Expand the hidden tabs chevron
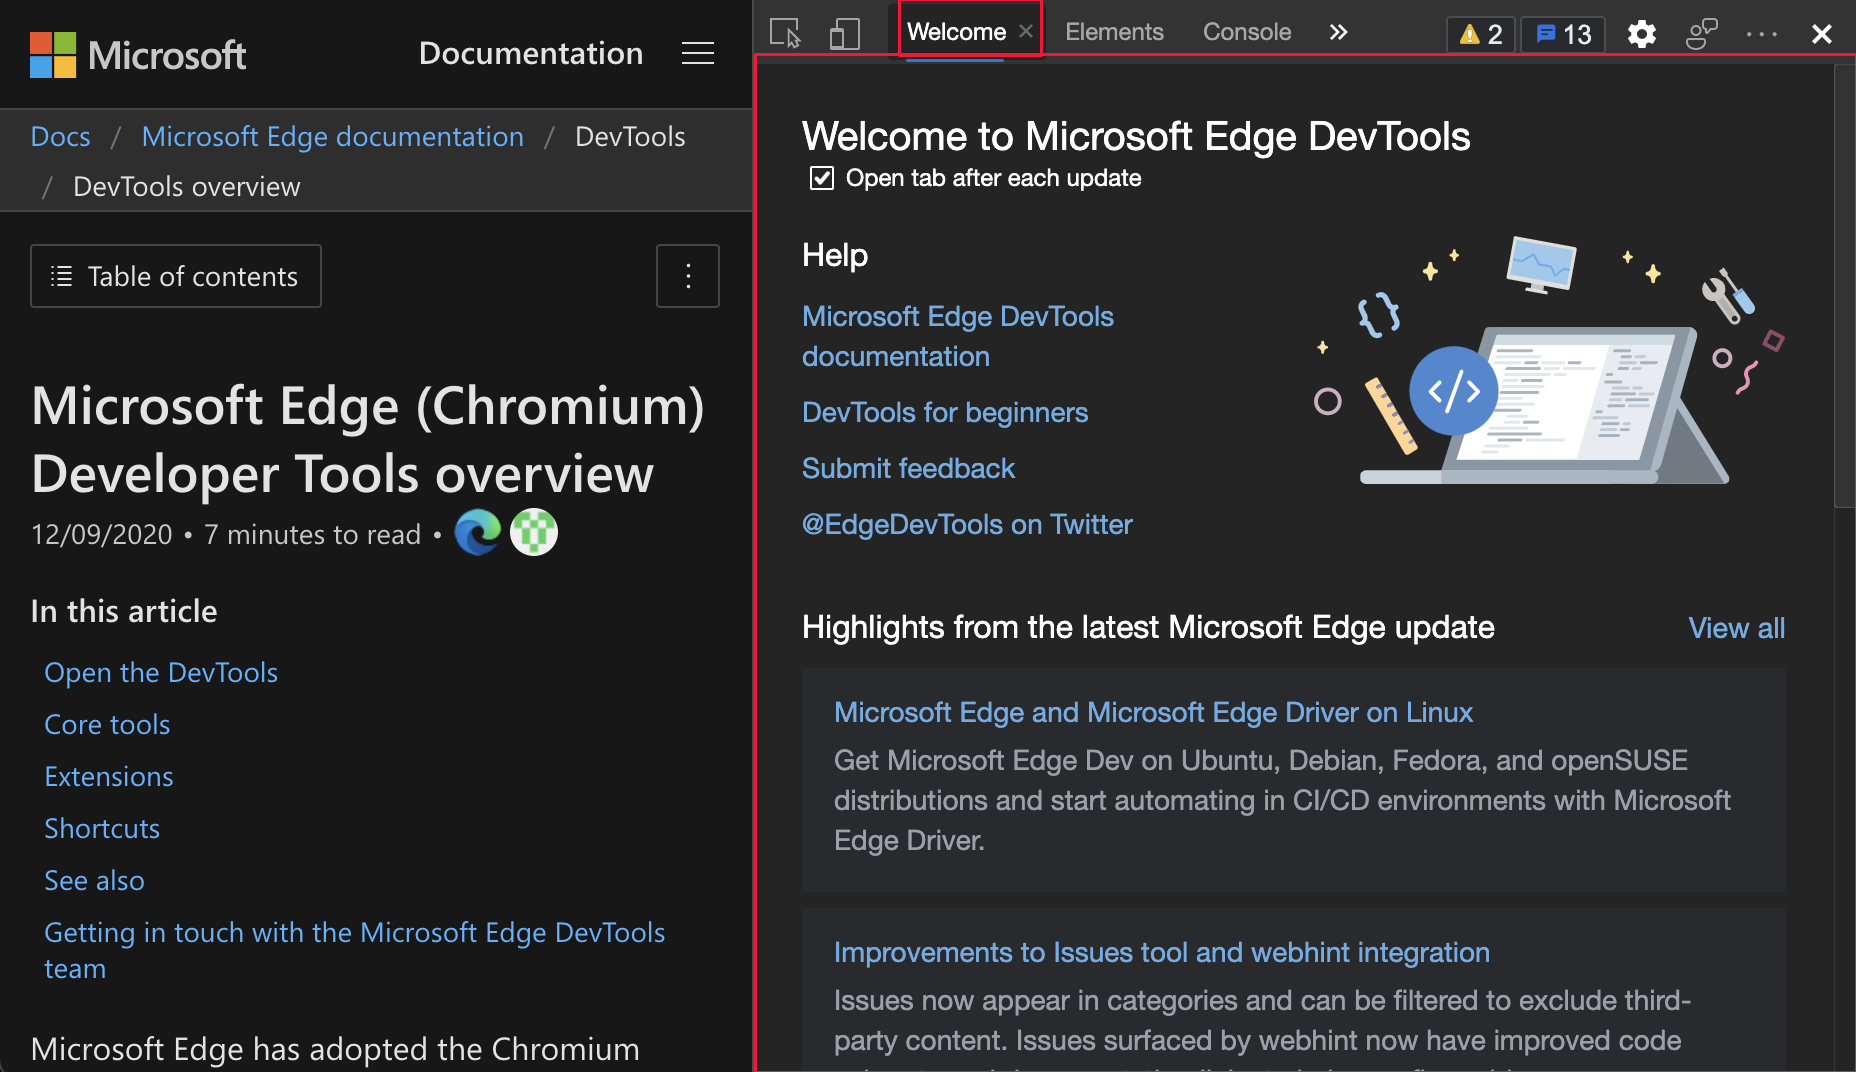This screenshot has height=1072, width=1856. click(1338, 31)
